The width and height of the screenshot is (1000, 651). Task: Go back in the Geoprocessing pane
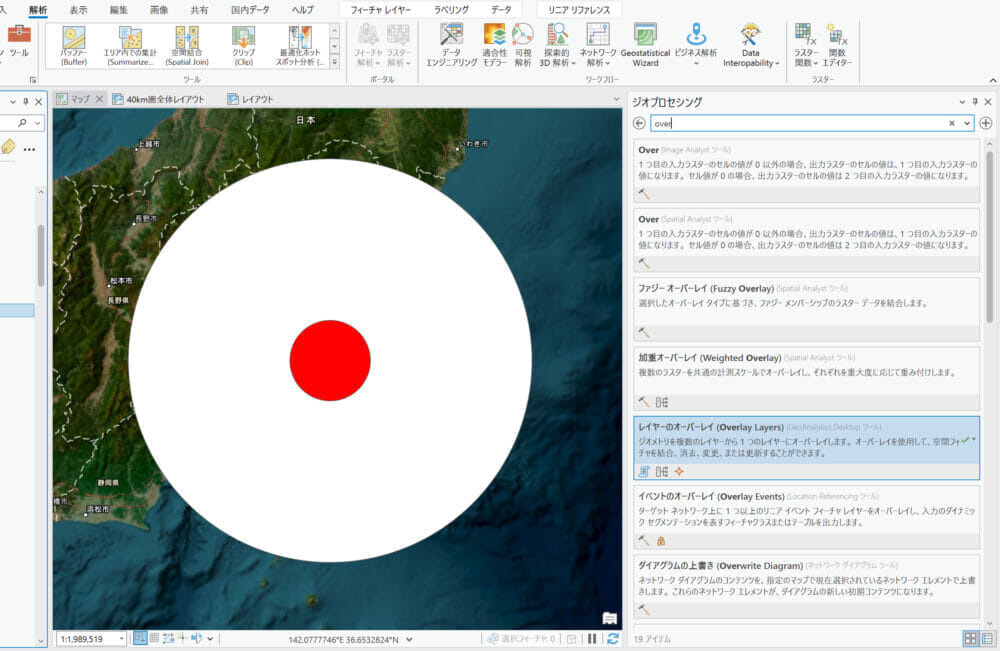[x=639, y=123]
